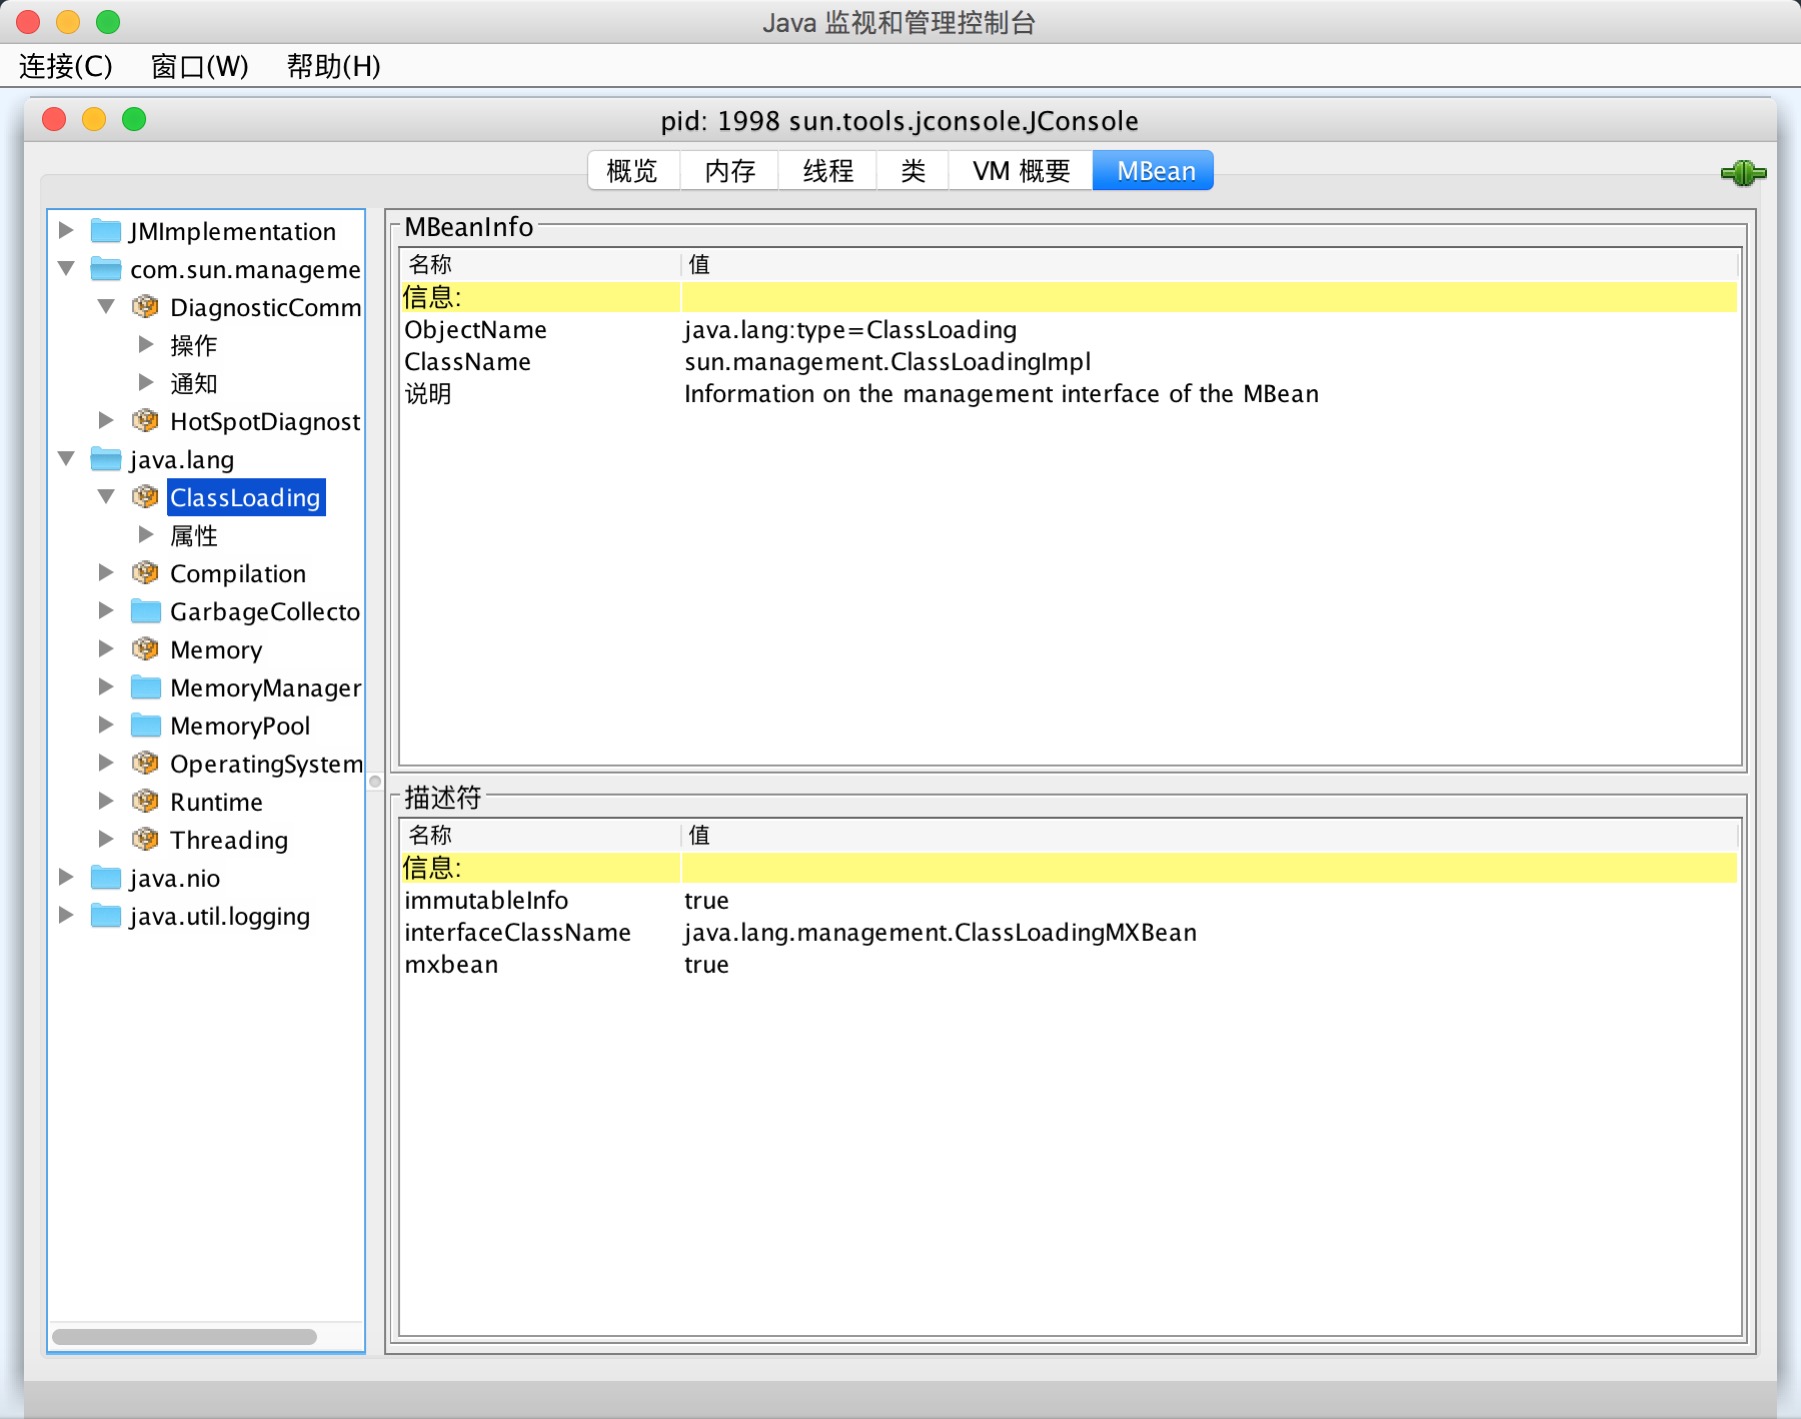The image size is (1801, 1419).
Task: Click the Threading bean icon
Action: coord(145,838)
